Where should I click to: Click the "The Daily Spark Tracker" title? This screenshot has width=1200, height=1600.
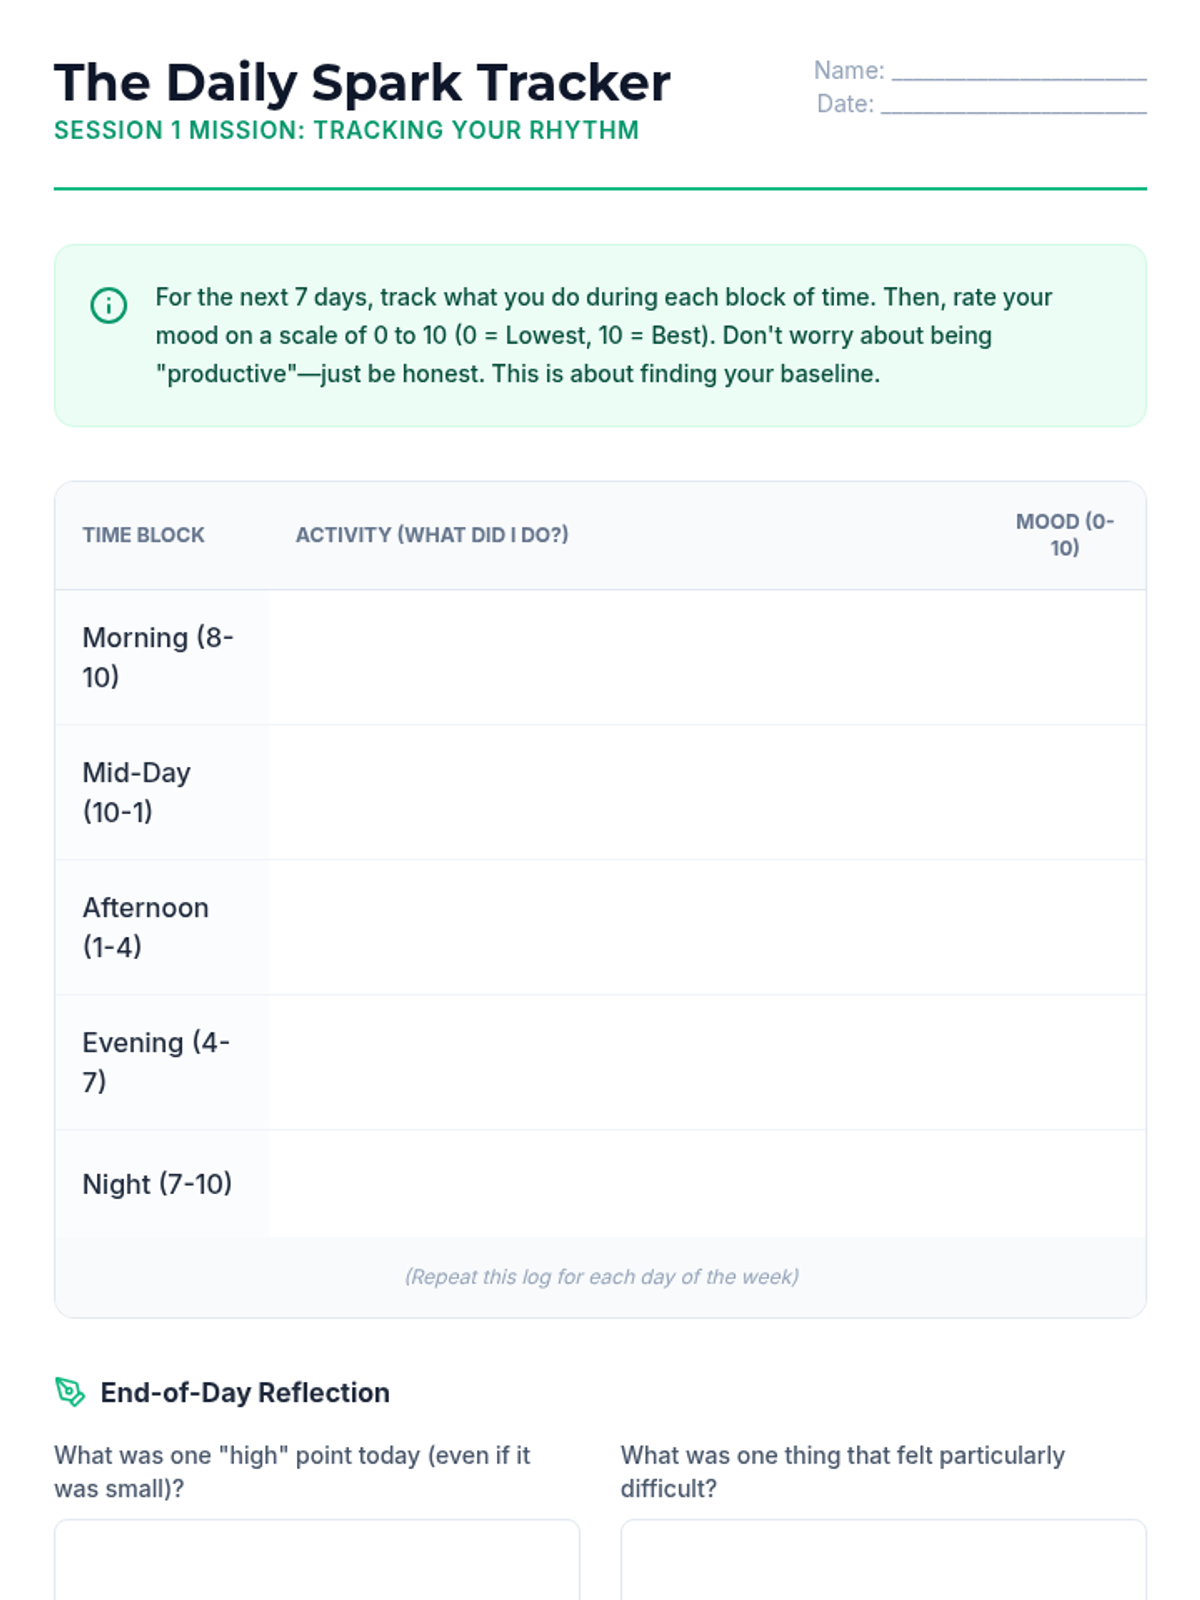[x=362, y=83]
